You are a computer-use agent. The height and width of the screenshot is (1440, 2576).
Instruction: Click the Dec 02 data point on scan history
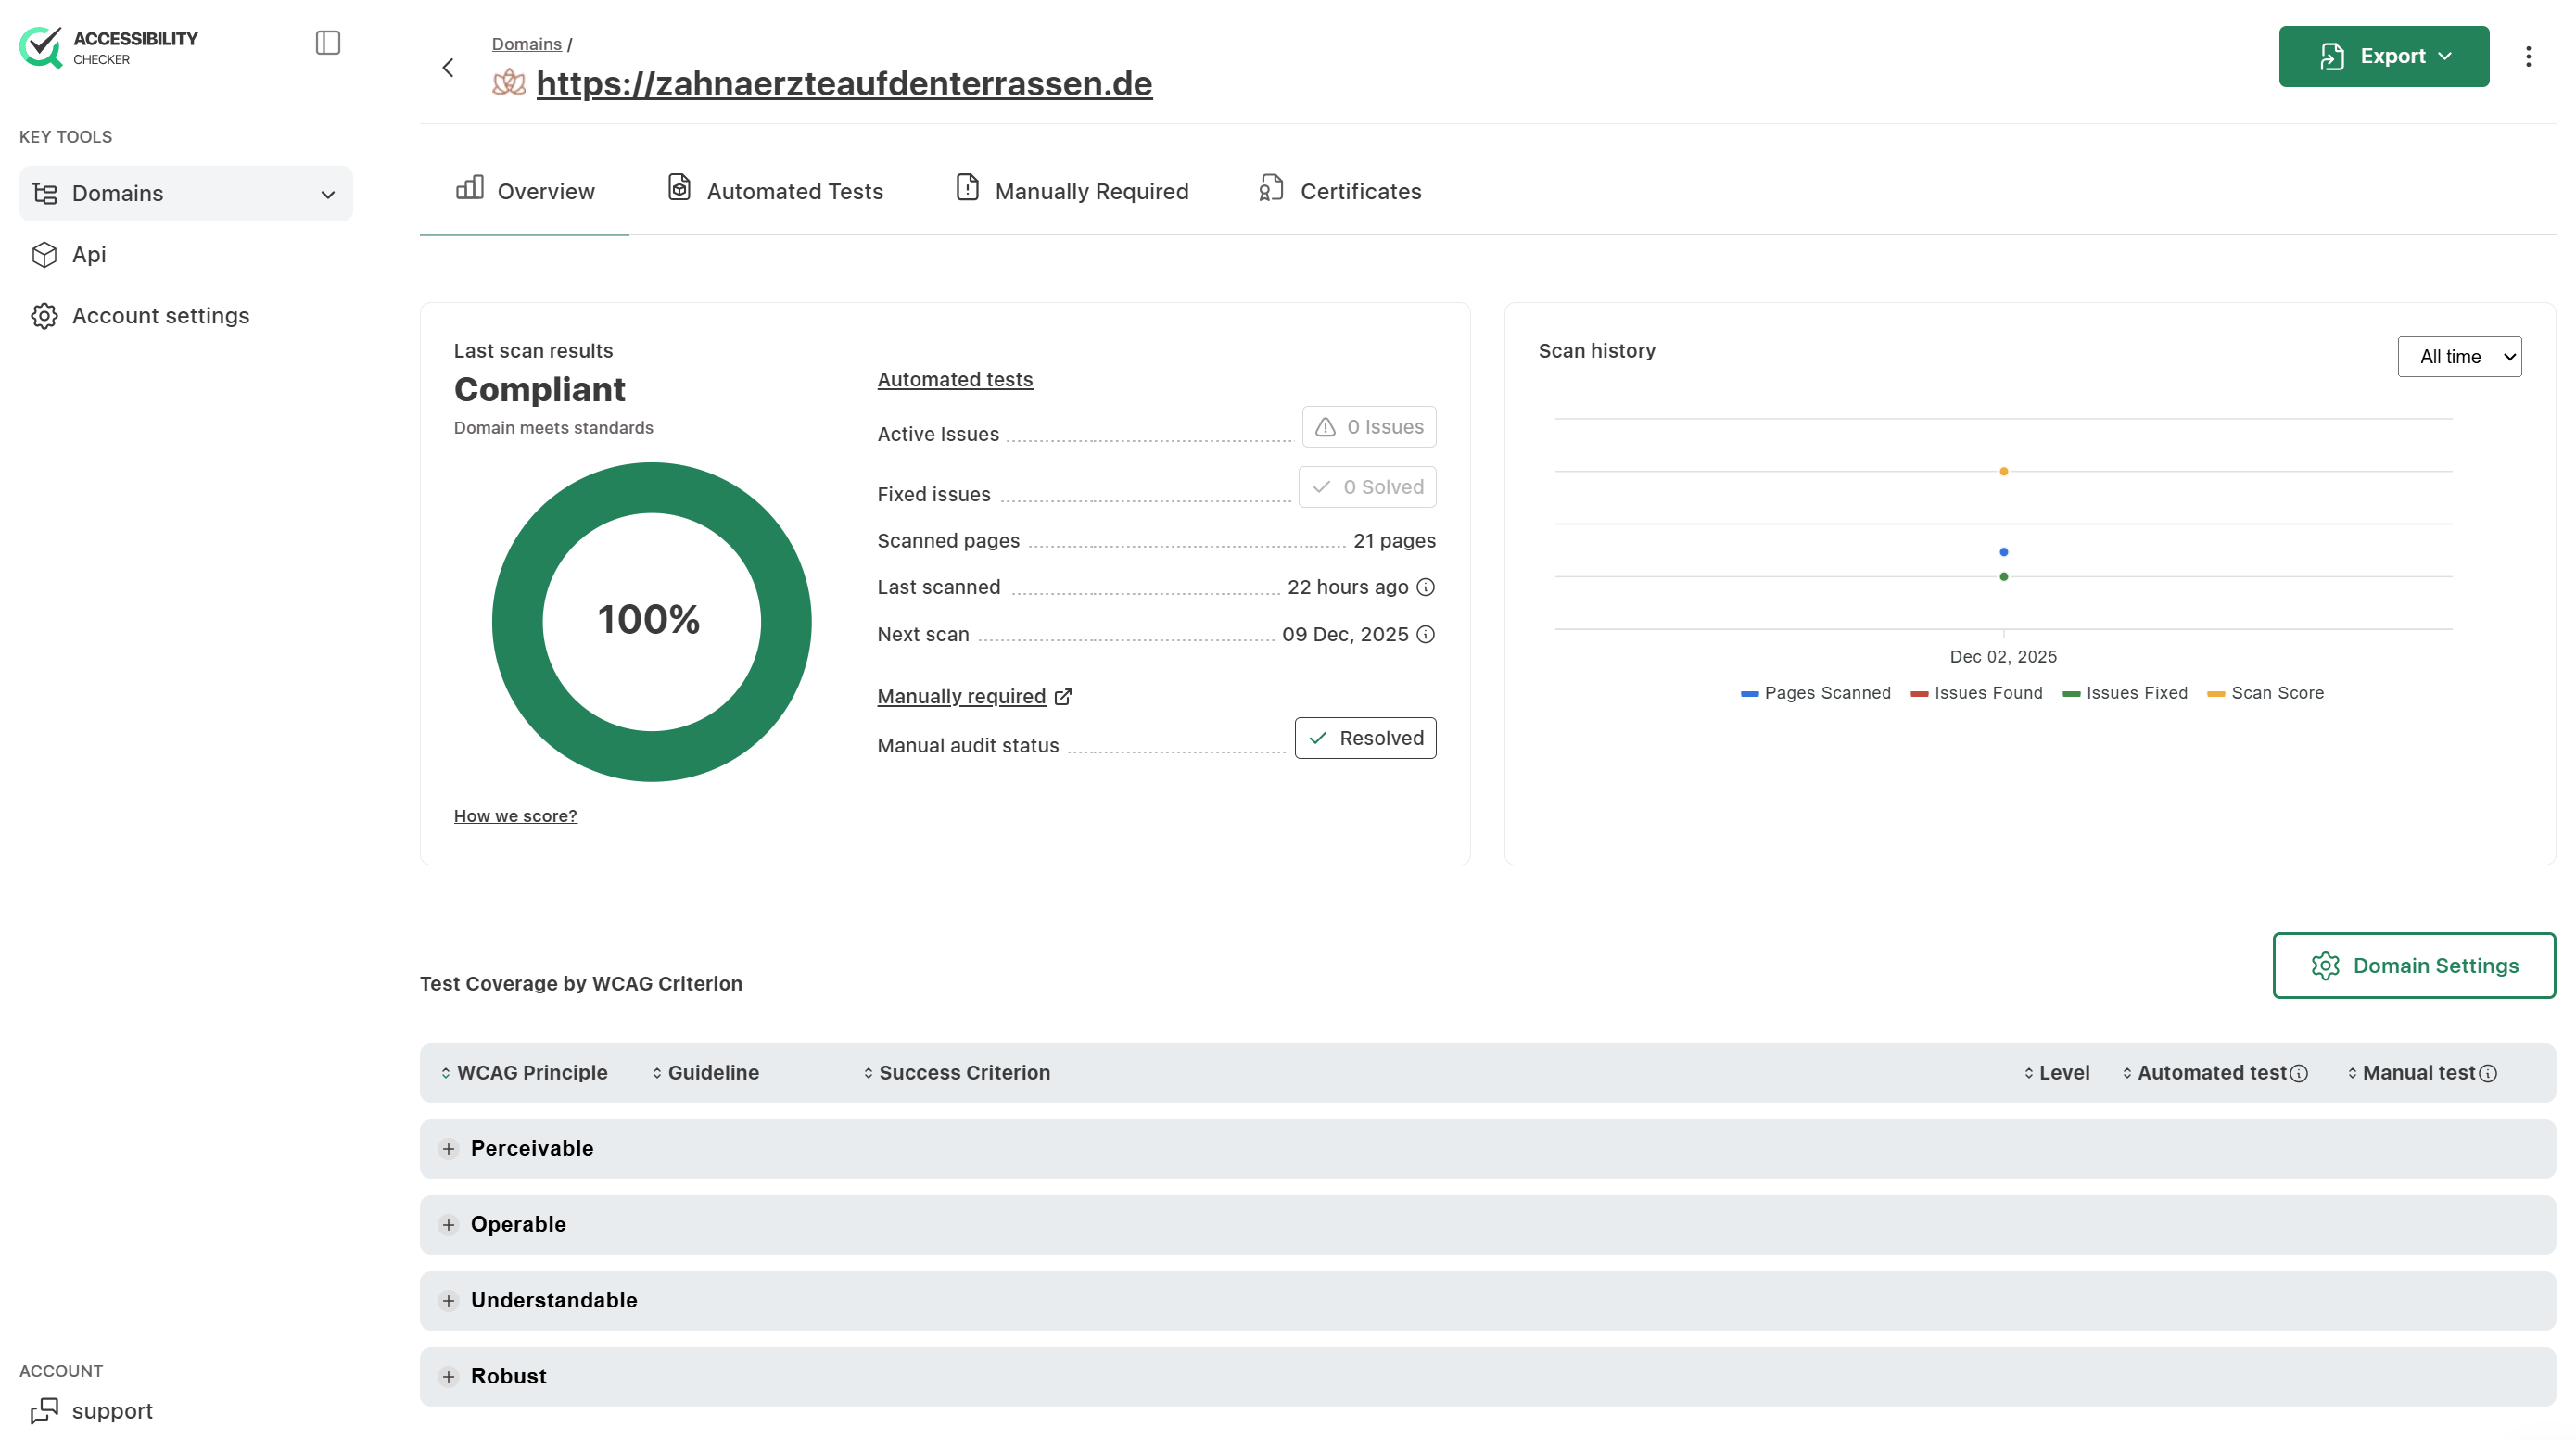[x=2003, y=551]
